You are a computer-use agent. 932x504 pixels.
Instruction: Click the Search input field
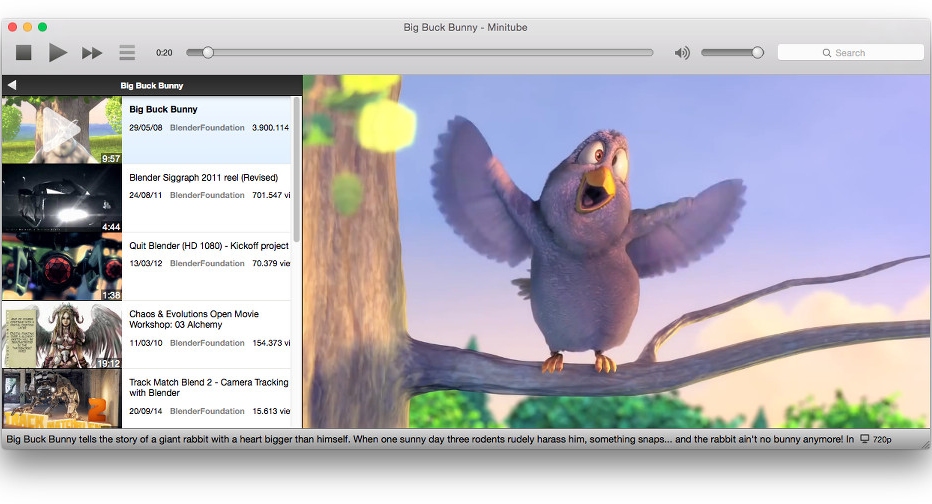click(851, 53)
